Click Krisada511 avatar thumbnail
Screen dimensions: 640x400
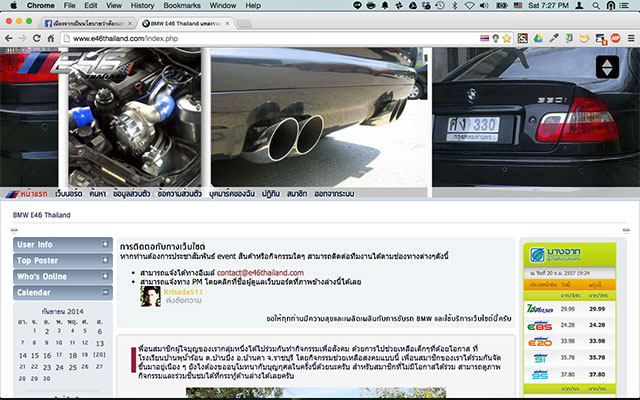click(x=151, y=296)
